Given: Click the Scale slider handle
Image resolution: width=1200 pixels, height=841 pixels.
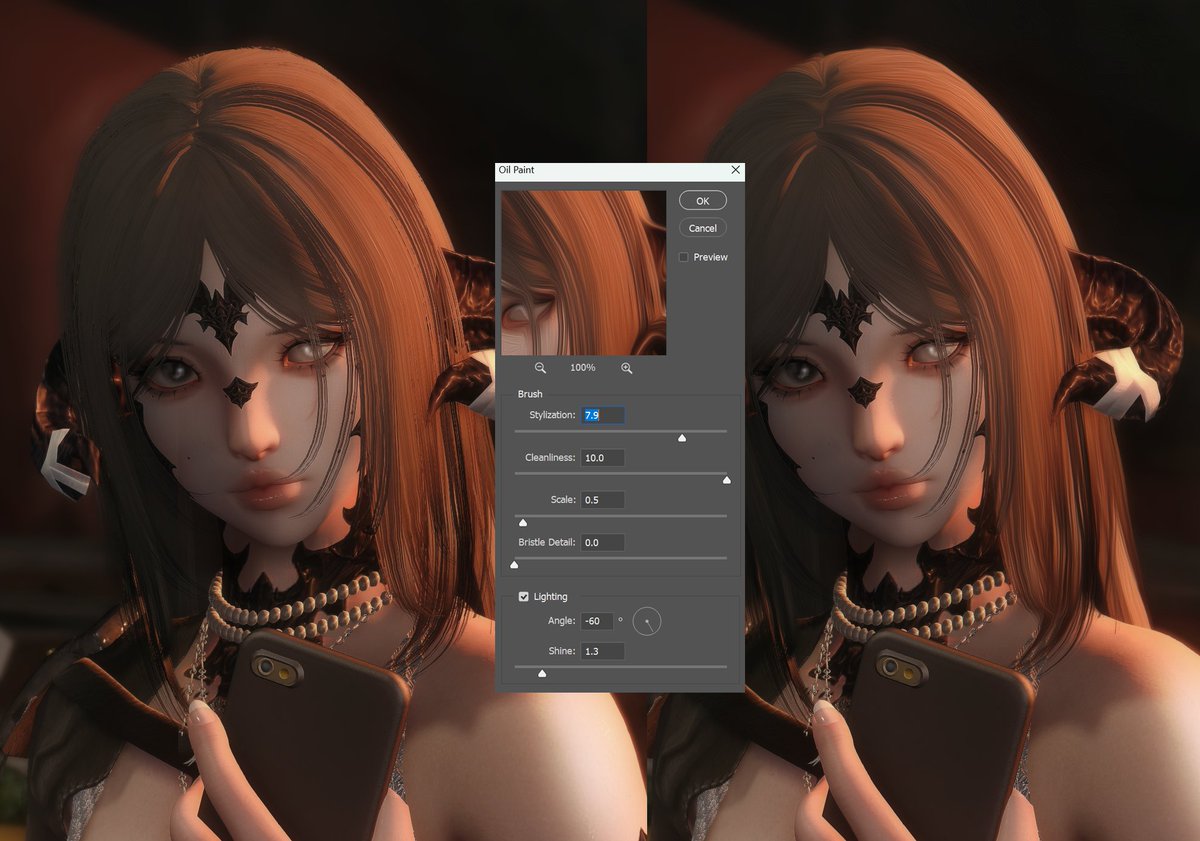Looking at the screenshot, I should [522, 522].
